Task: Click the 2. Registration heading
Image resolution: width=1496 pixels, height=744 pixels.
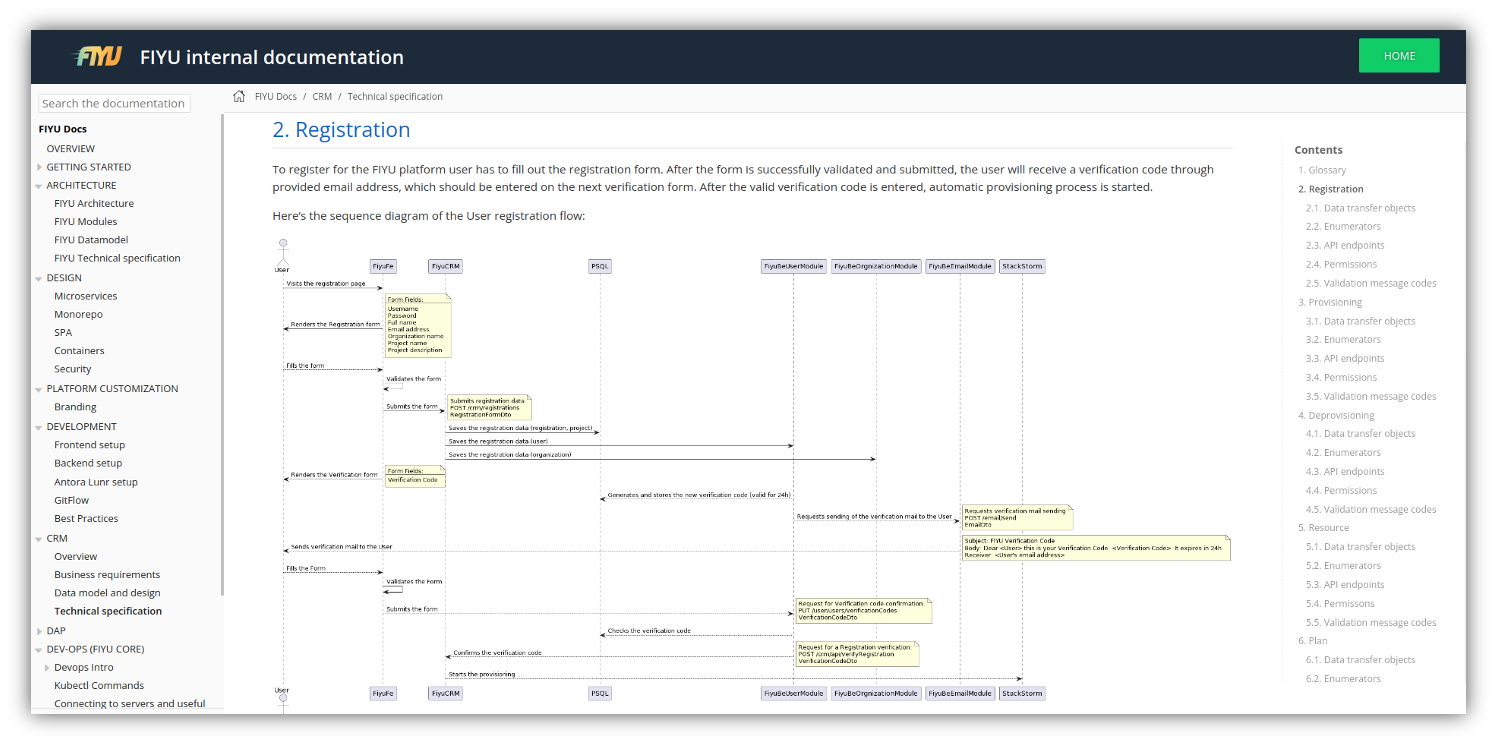Action: (x=341, y=130)
